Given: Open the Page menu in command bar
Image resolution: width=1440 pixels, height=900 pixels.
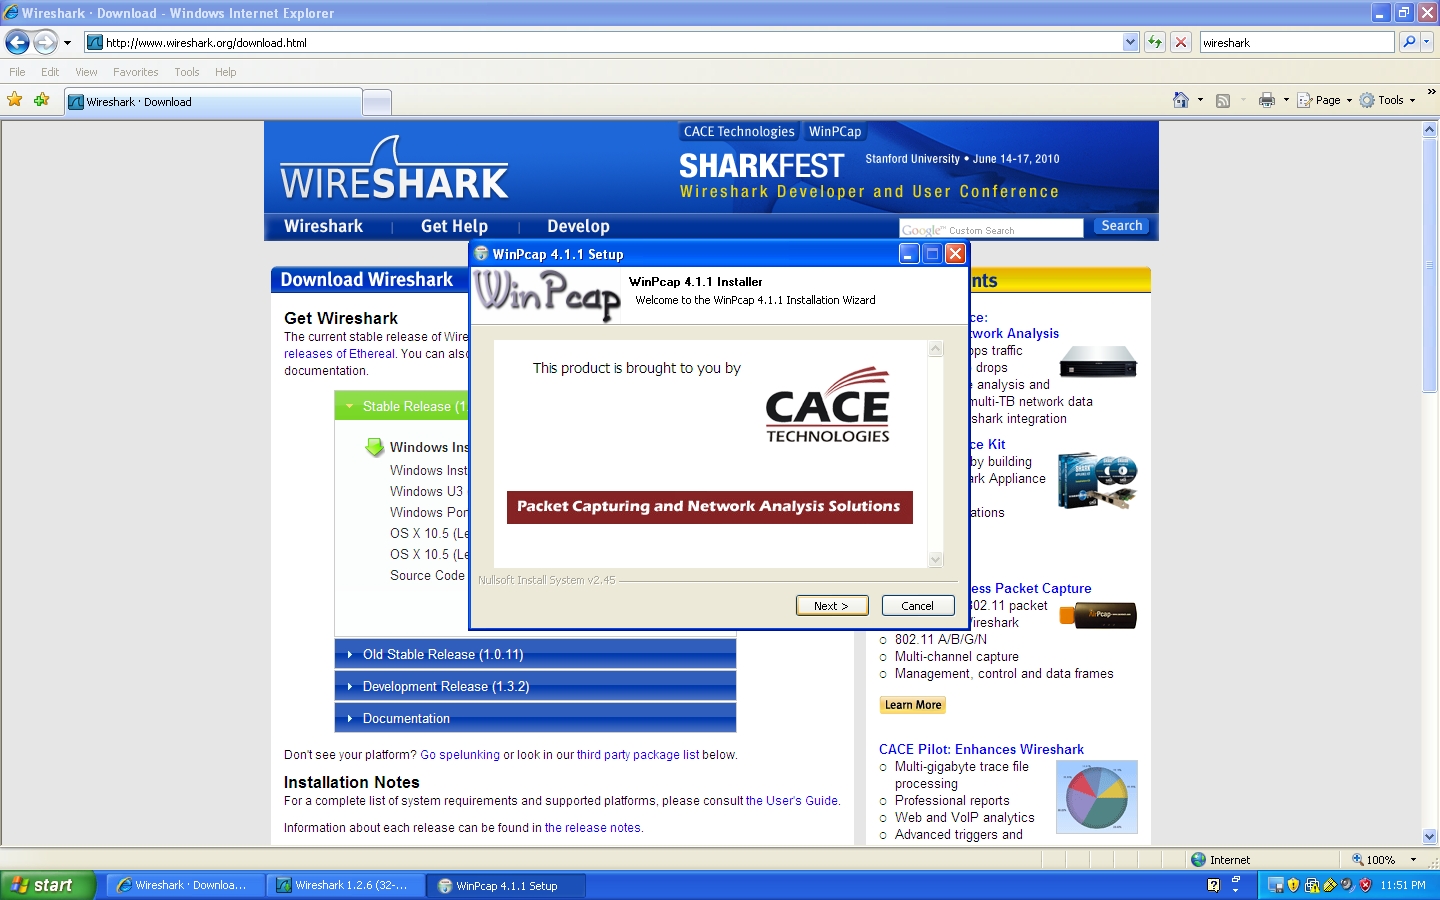Looking at the screenshot, I should (1324, 100).
